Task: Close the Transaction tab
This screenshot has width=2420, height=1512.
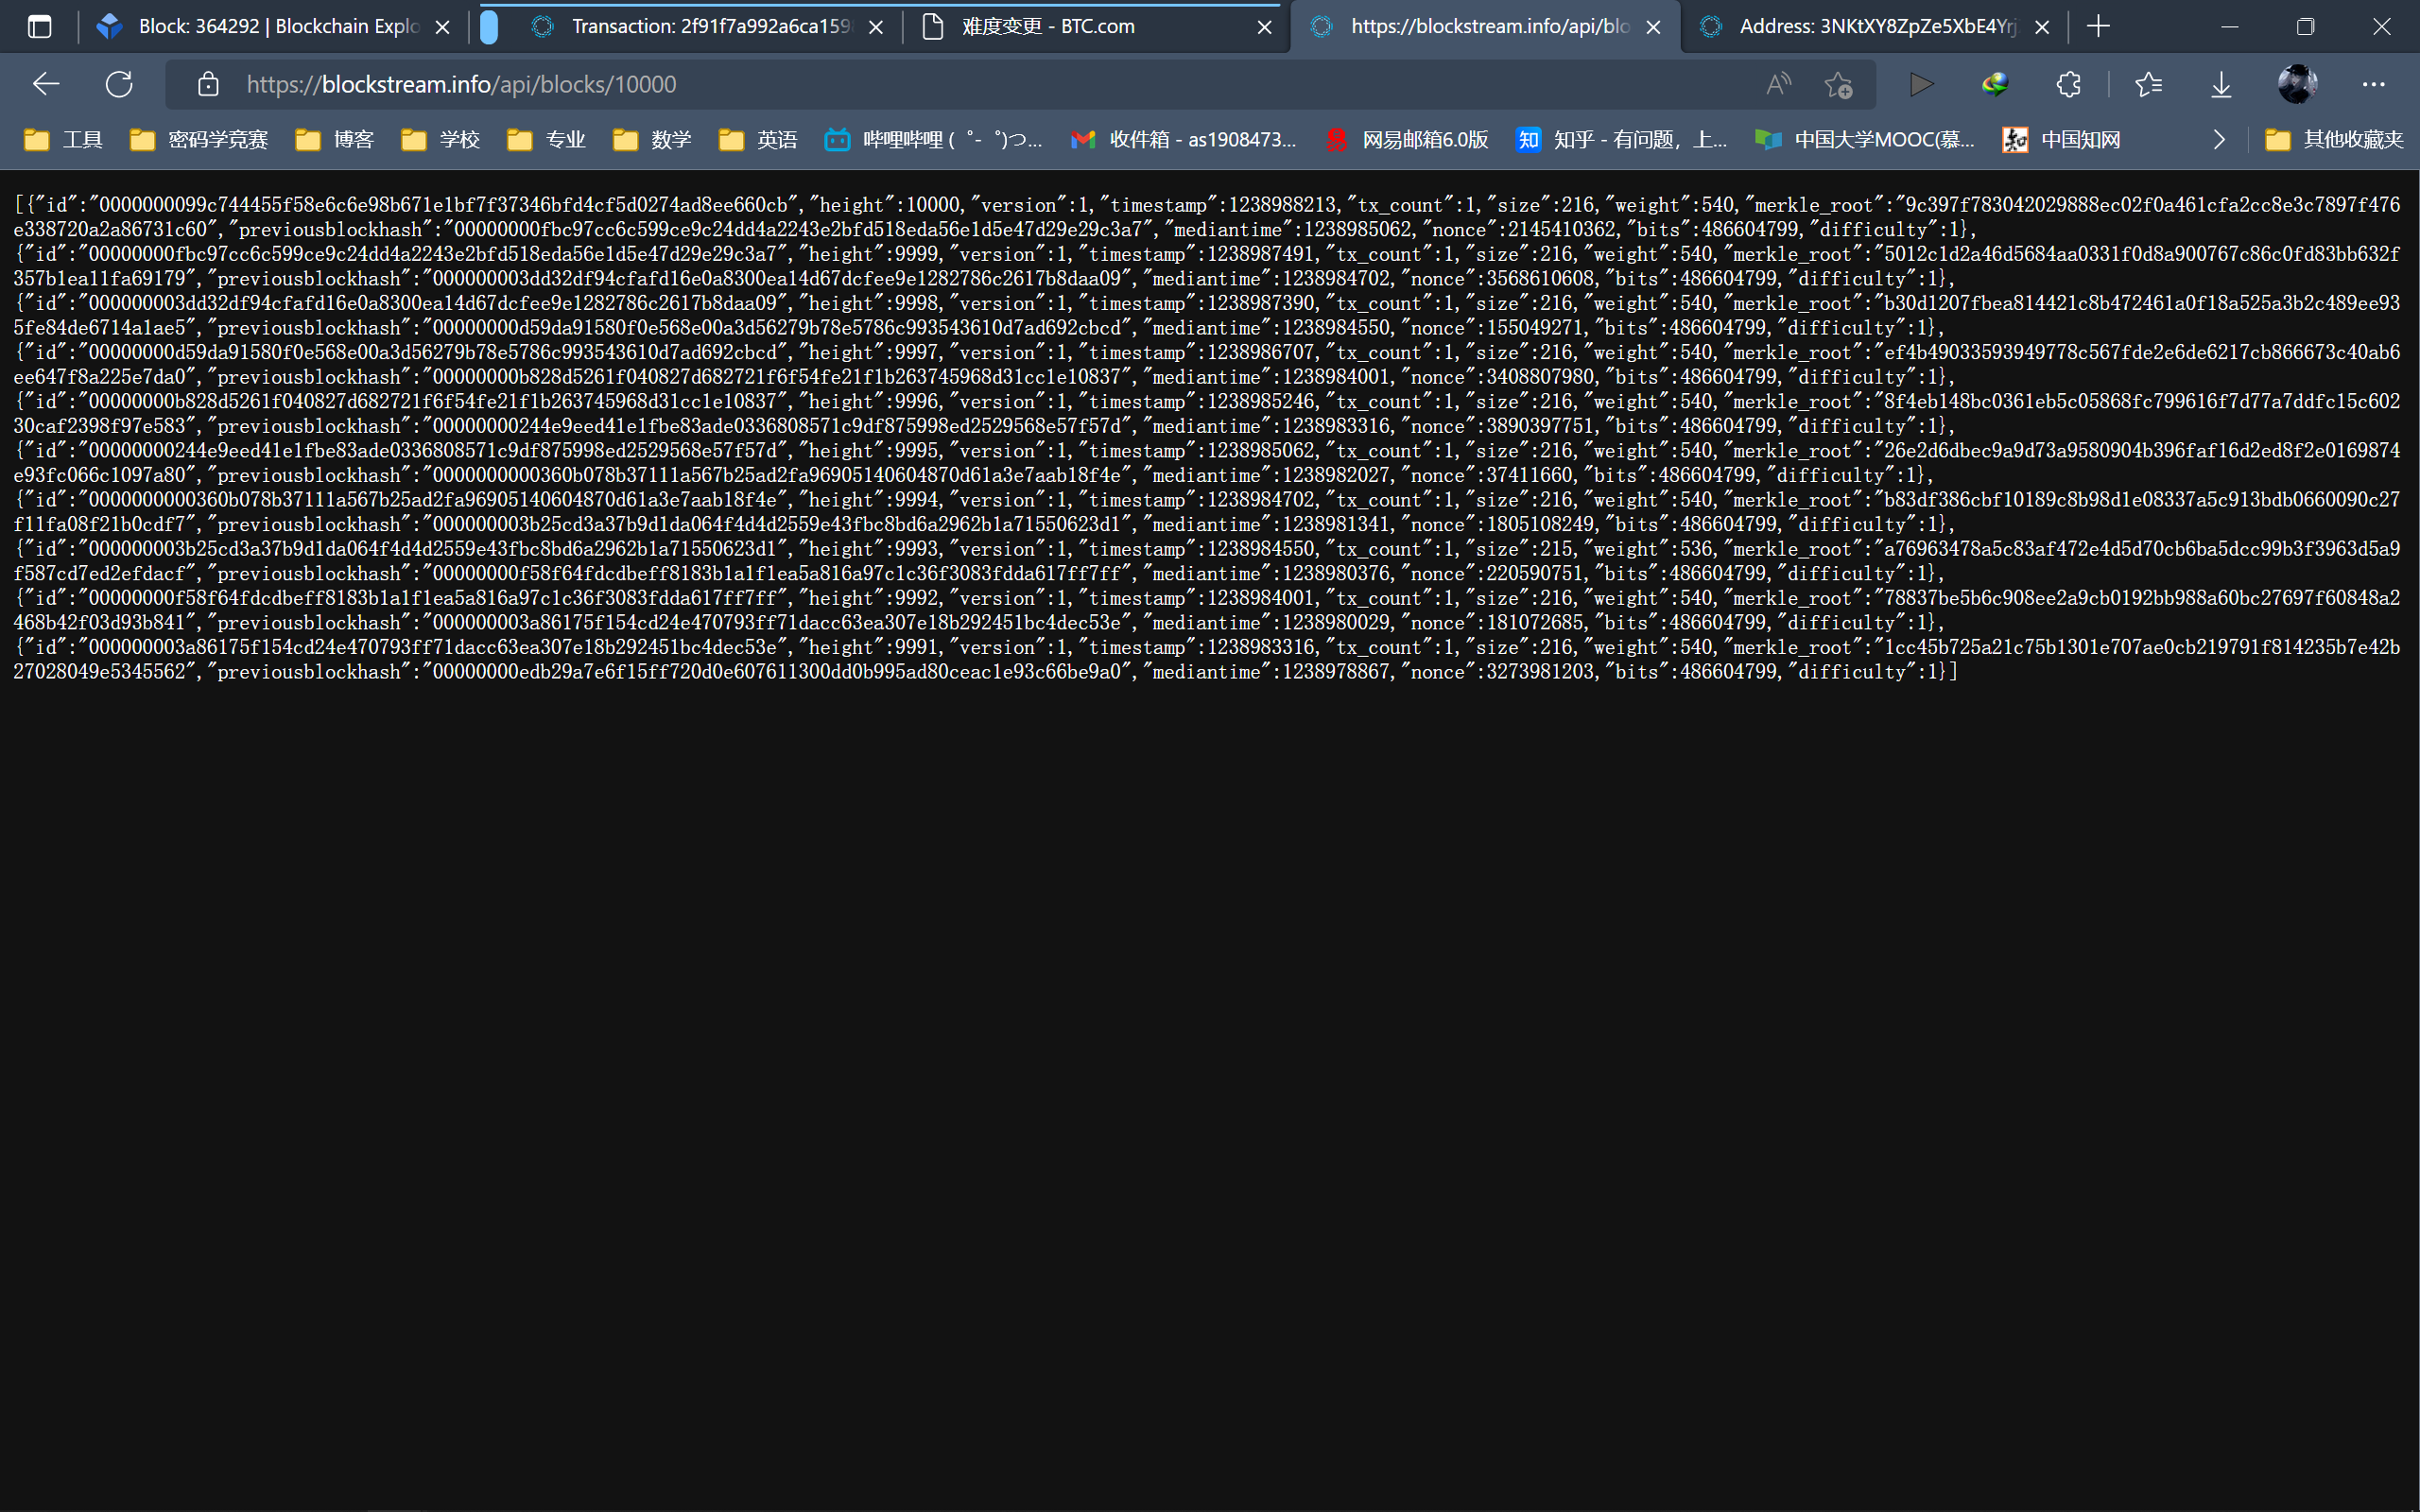Action: point(876,27)
